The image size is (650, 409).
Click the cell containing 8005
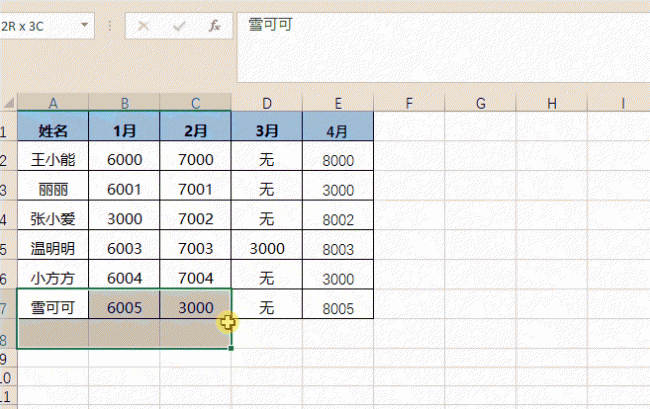(338, 304)
